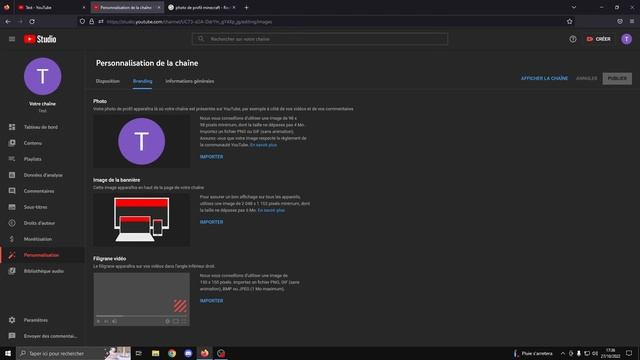Screen dimensions: 640x360
Task: Open En savoir plus link under banner
Action: coord(271,210)
